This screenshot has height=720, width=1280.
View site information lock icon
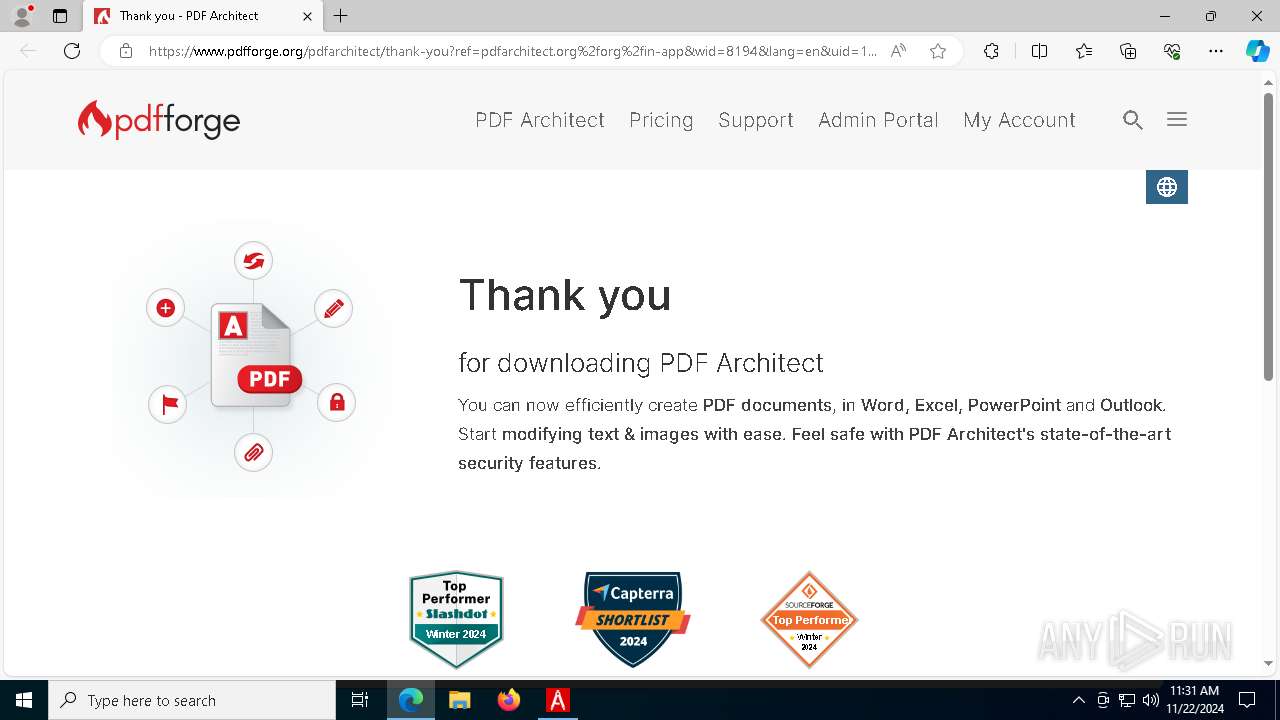pyautogui.click(x=125, y=51)
